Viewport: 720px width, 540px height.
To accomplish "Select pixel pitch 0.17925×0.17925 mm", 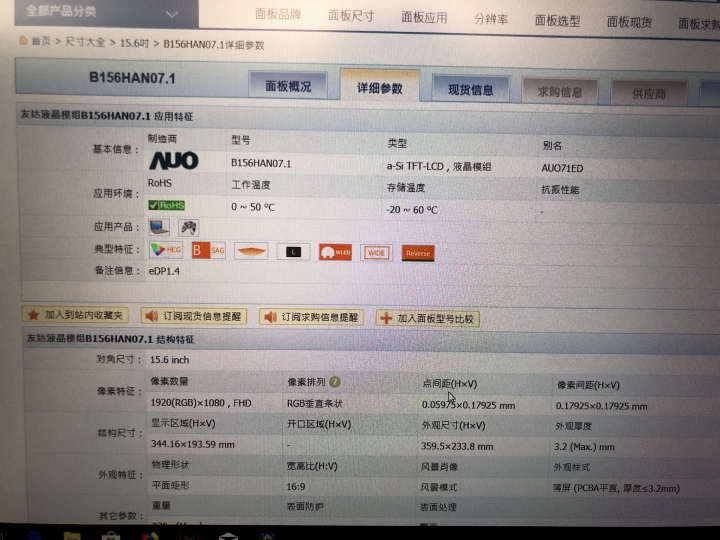I will coord(602,406).
